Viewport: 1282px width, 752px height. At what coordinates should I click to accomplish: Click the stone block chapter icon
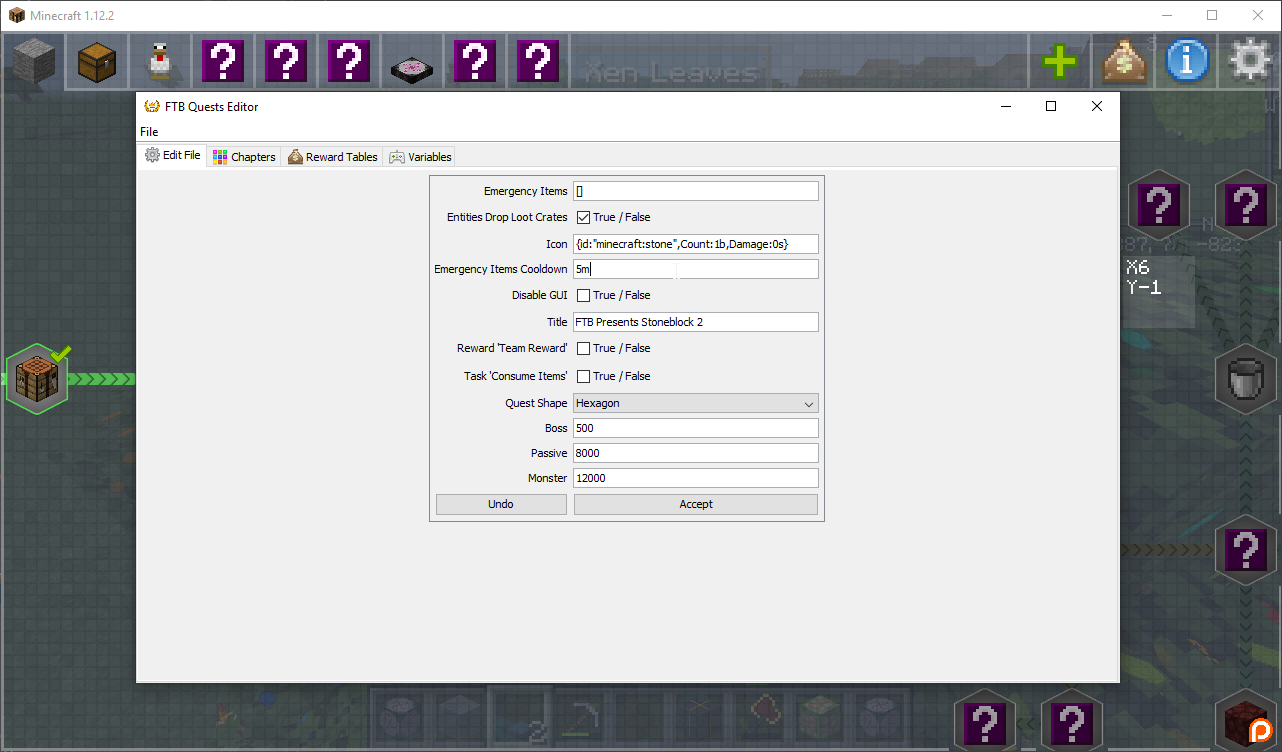pos(34,62)
